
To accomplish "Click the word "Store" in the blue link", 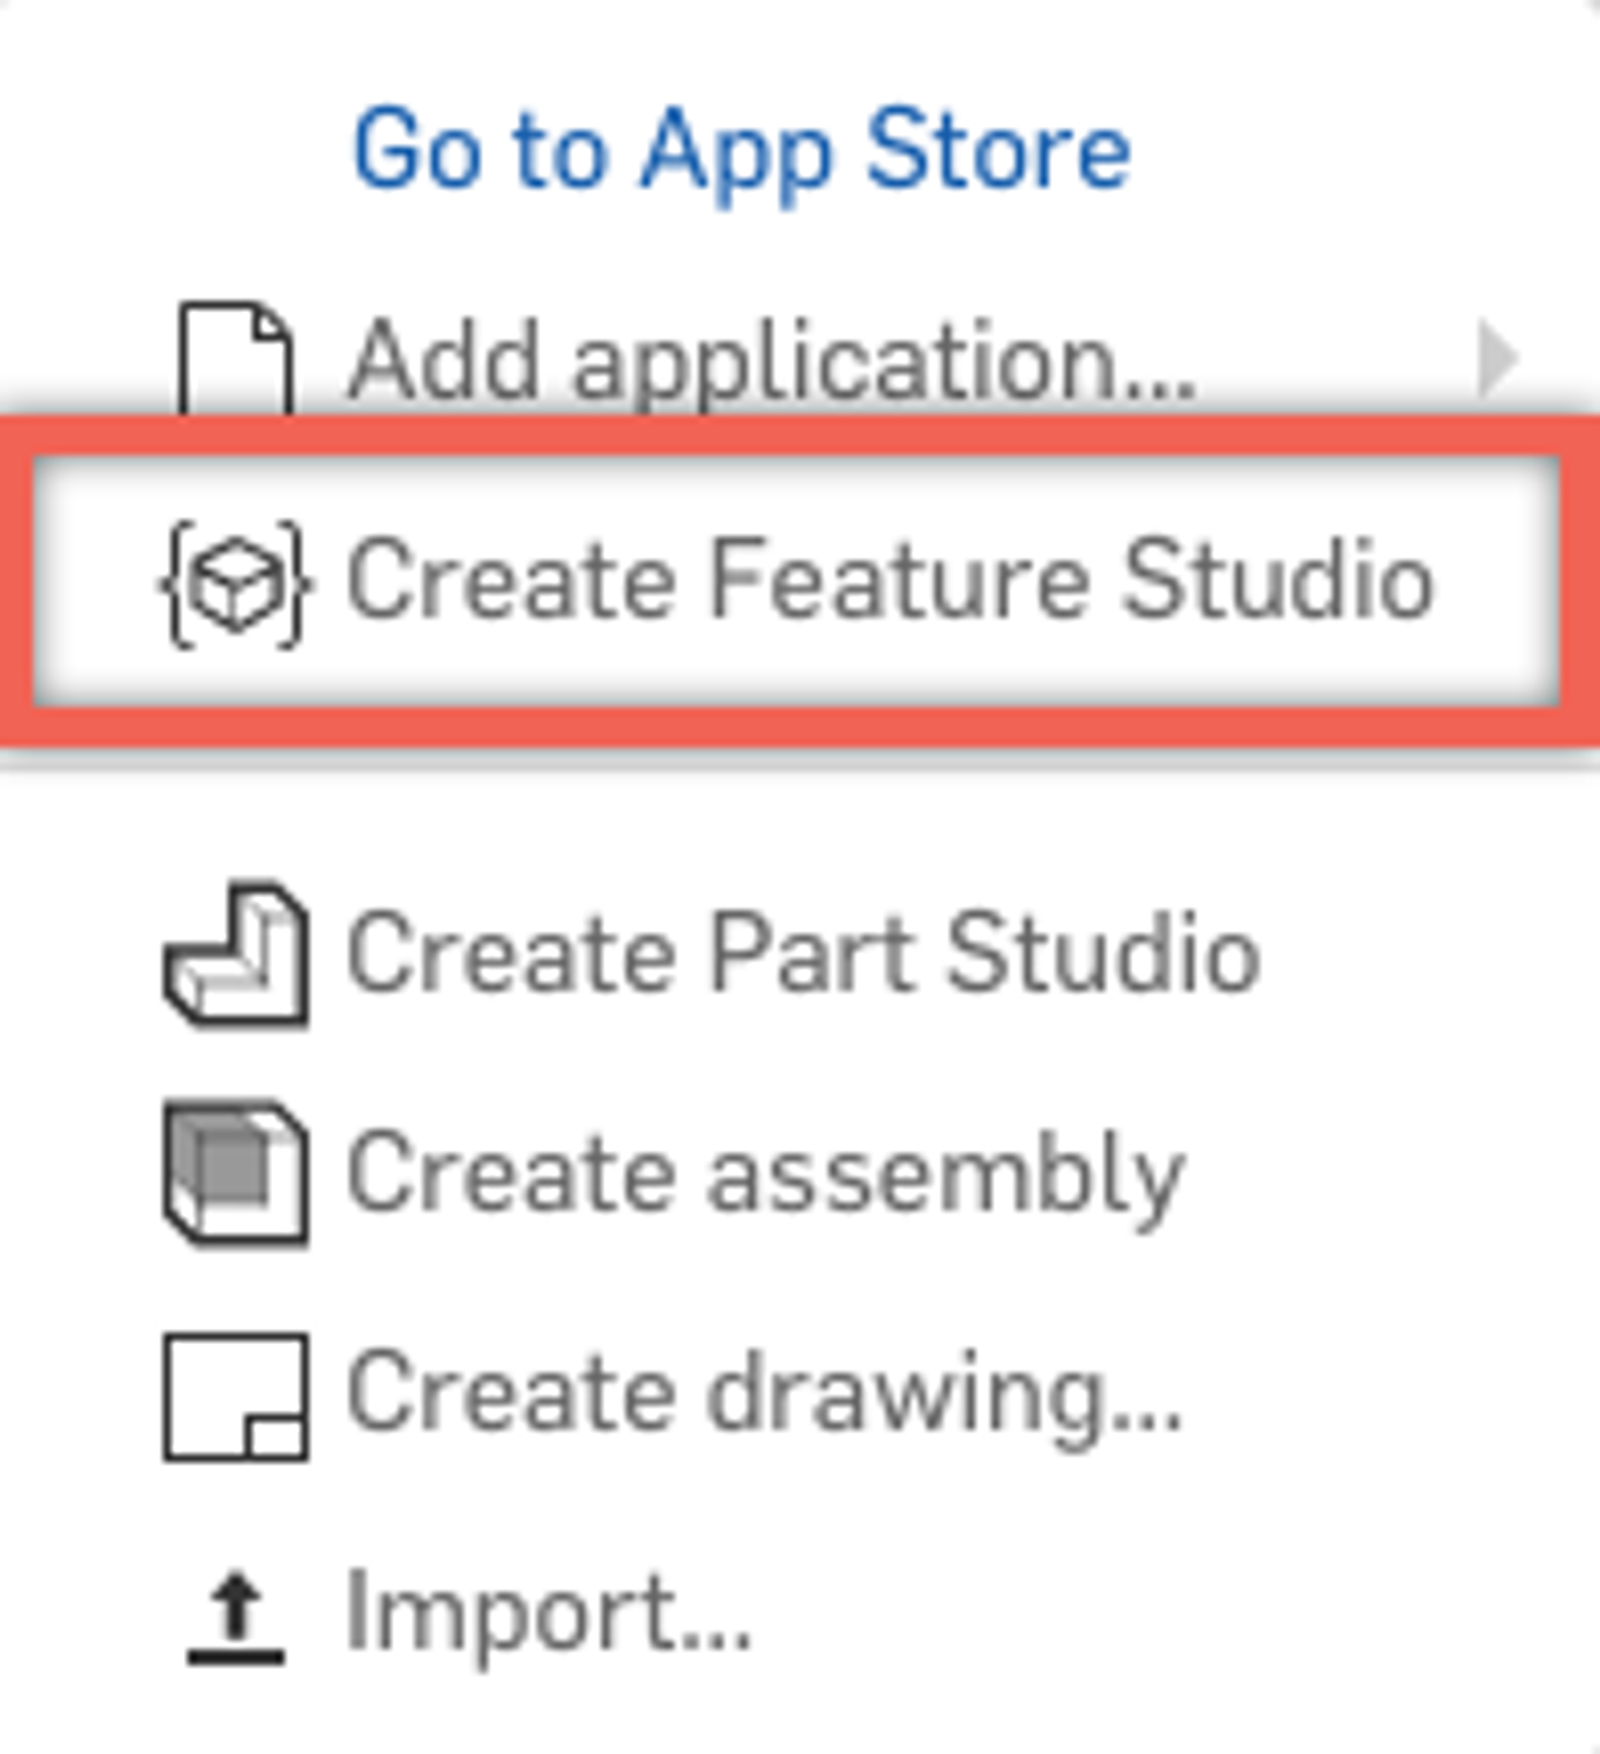I will [x=998, y=152].
